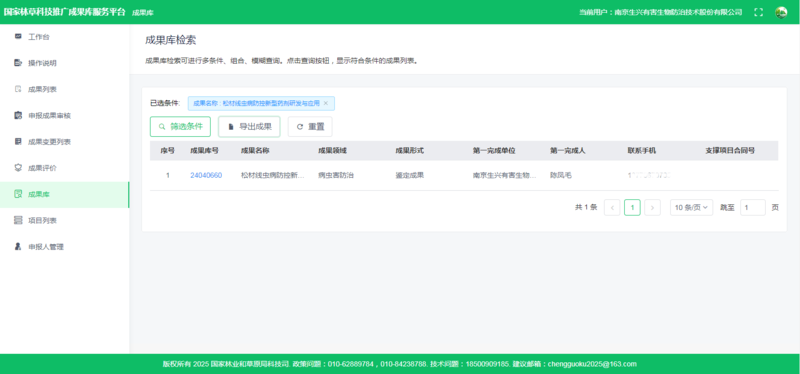Click the 重置 button

pos(310,127)
